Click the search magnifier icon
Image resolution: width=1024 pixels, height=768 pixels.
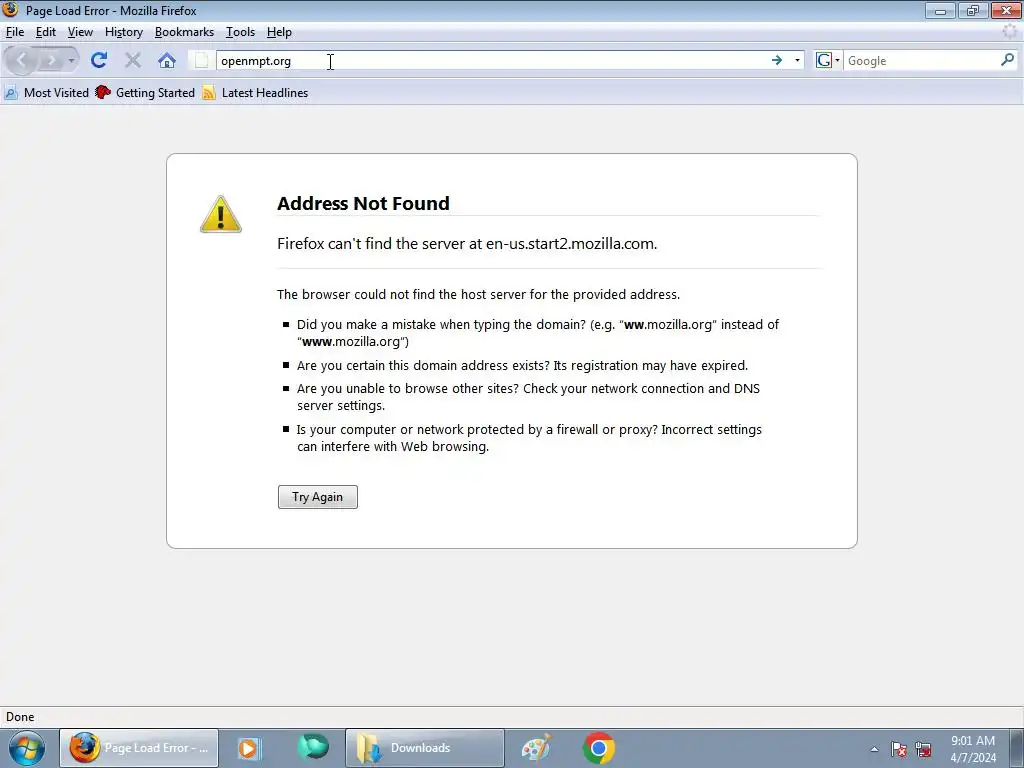click(1008, 60)
